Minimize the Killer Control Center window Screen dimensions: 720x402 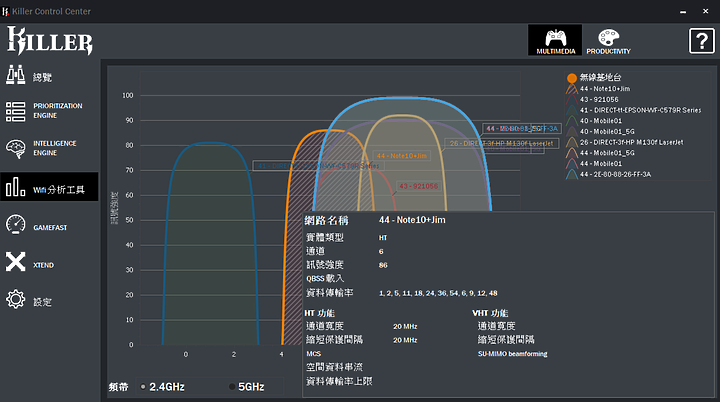[683, 11]
